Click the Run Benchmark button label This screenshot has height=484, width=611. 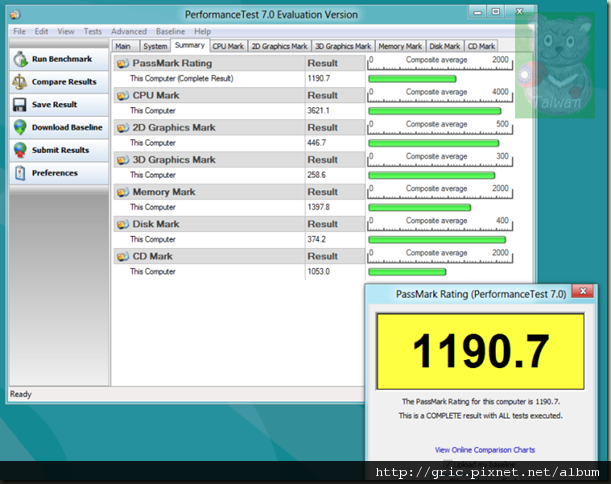[x=62, y=59]
